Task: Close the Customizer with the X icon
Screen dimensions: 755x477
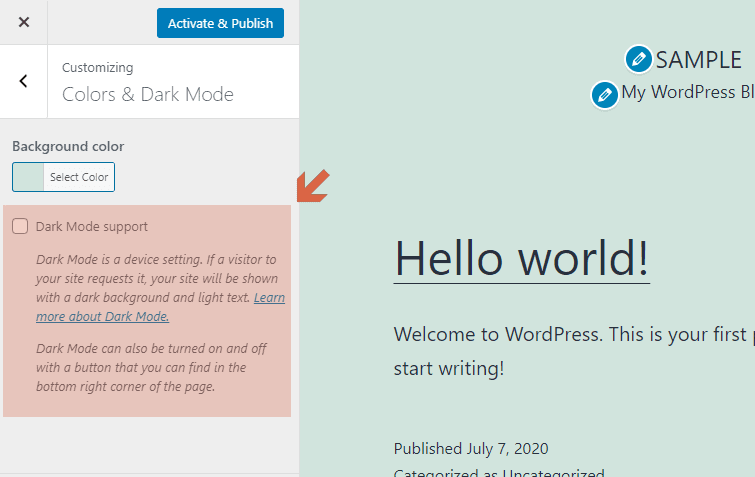Action: pos(24,22)
